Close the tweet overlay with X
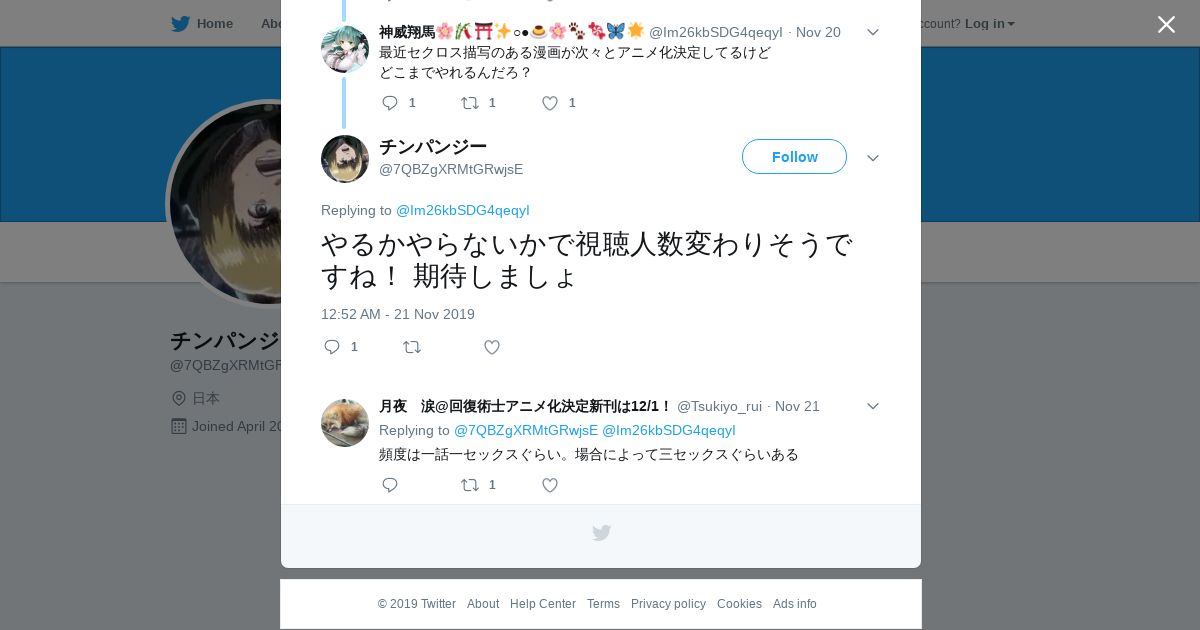 pyautogui.click(x=1166, y=24)
